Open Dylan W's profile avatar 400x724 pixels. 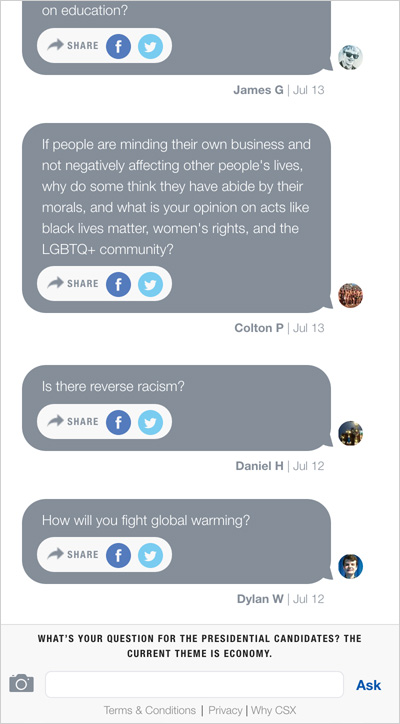click(351, 566)
